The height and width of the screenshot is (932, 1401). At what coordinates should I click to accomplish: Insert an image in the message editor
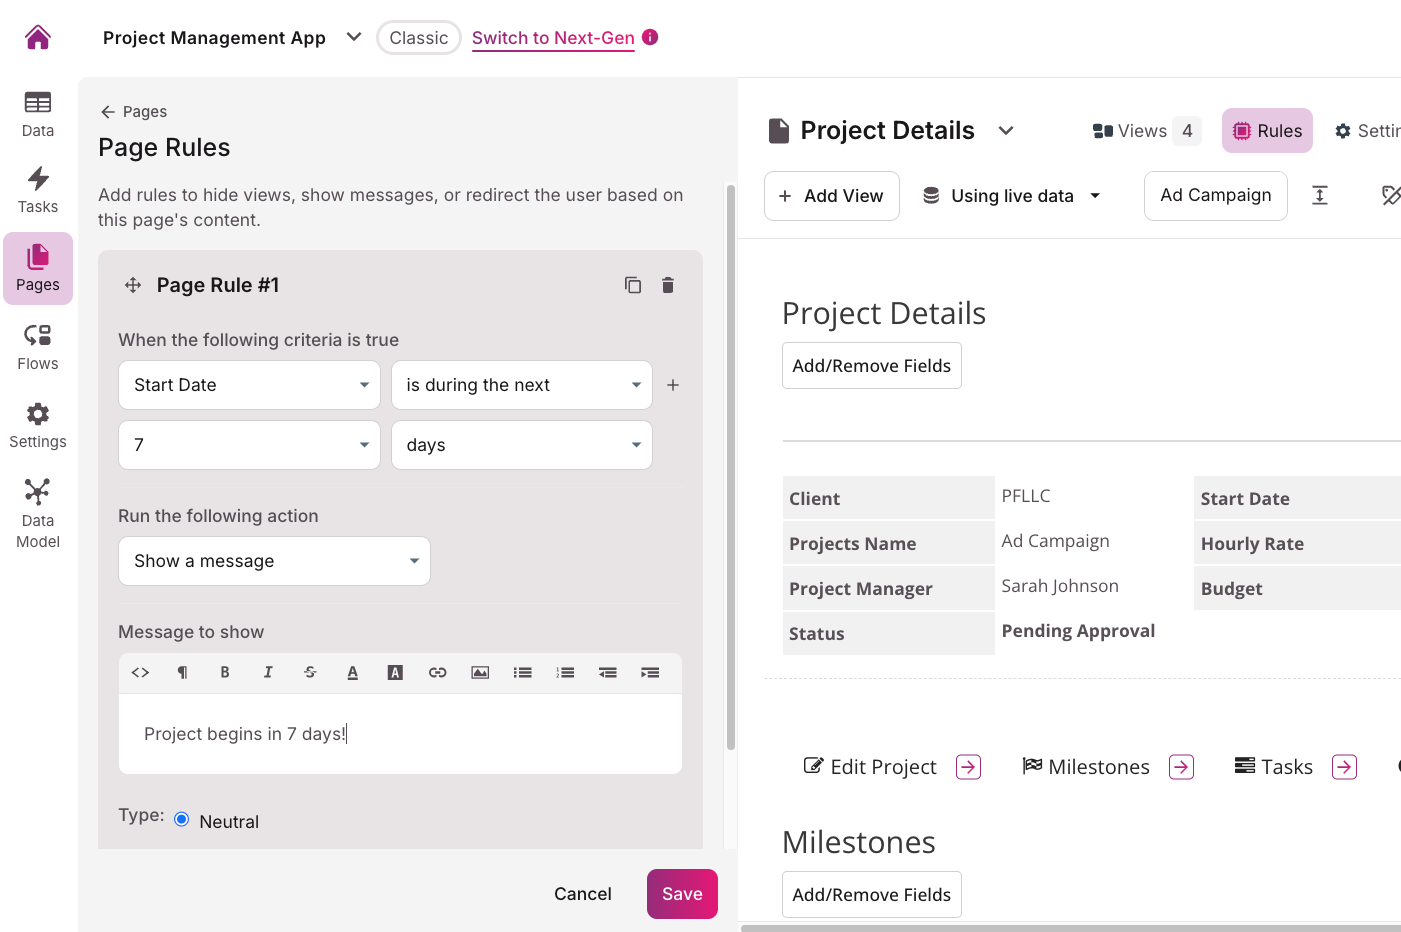(480, 672)
